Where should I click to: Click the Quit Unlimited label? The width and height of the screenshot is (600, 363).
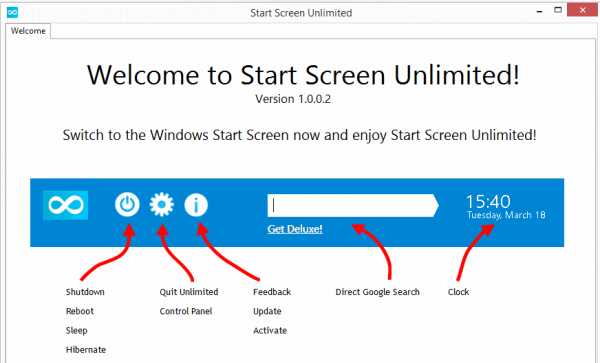[x=189, y=292]
